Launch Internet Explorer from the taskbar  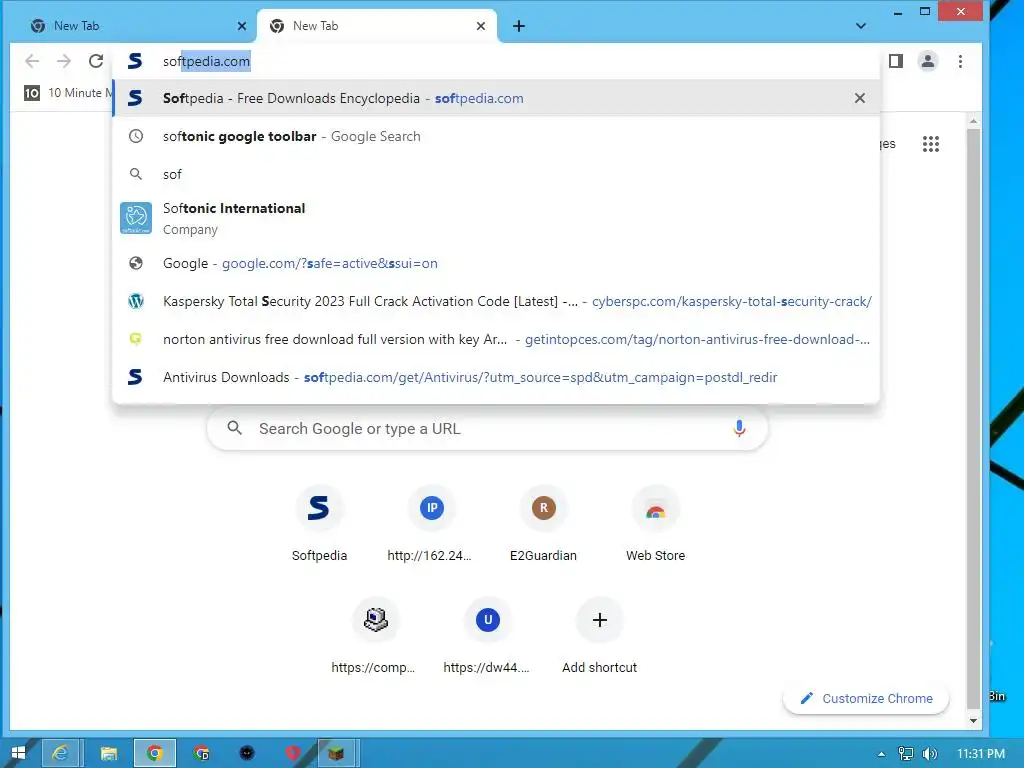coord(60,752)
